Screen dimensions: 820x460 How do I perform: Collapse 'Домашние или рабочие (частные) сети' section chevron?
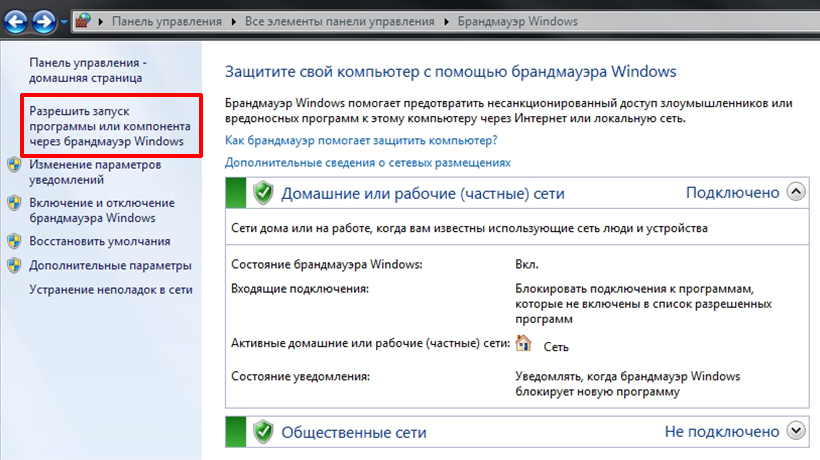coord(796,192)
